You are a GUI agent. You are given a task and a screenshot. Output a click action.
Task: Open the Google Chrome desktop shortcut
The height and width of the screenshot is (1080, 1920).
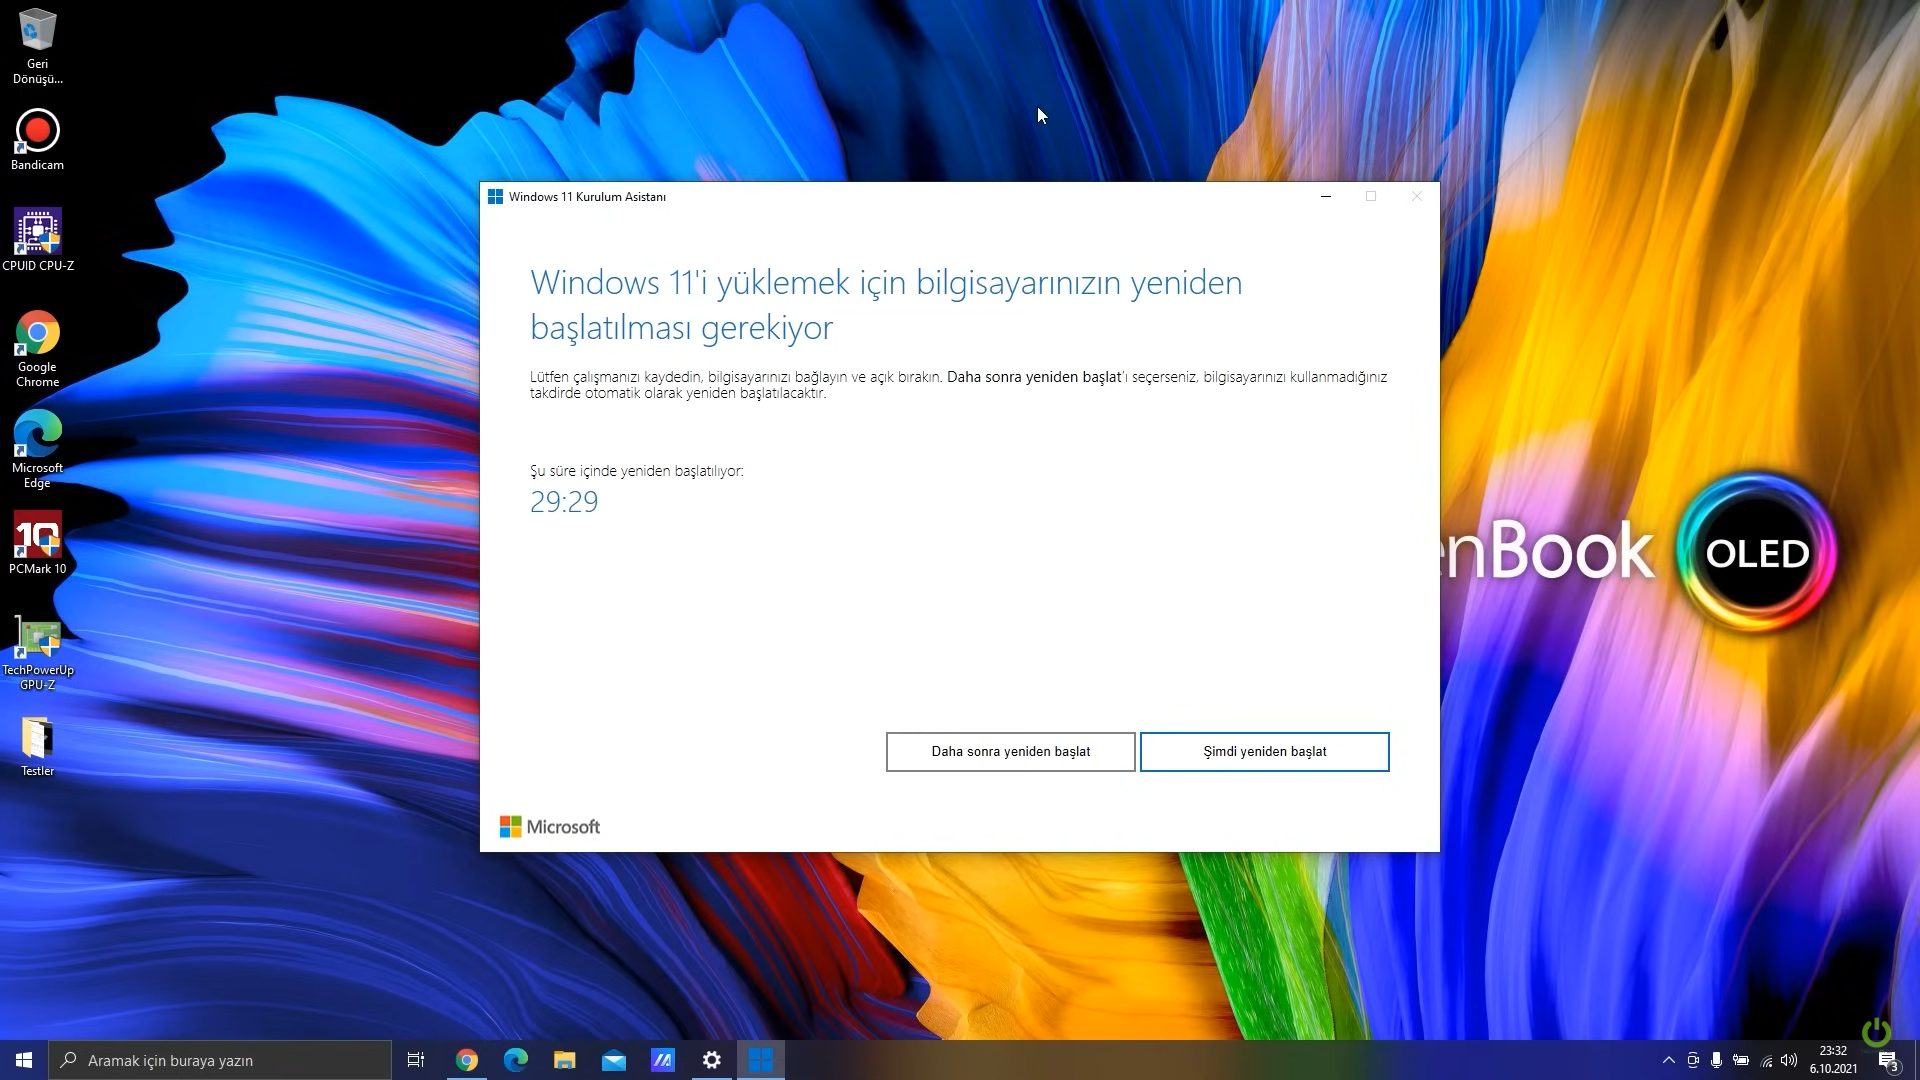point(37,334)
